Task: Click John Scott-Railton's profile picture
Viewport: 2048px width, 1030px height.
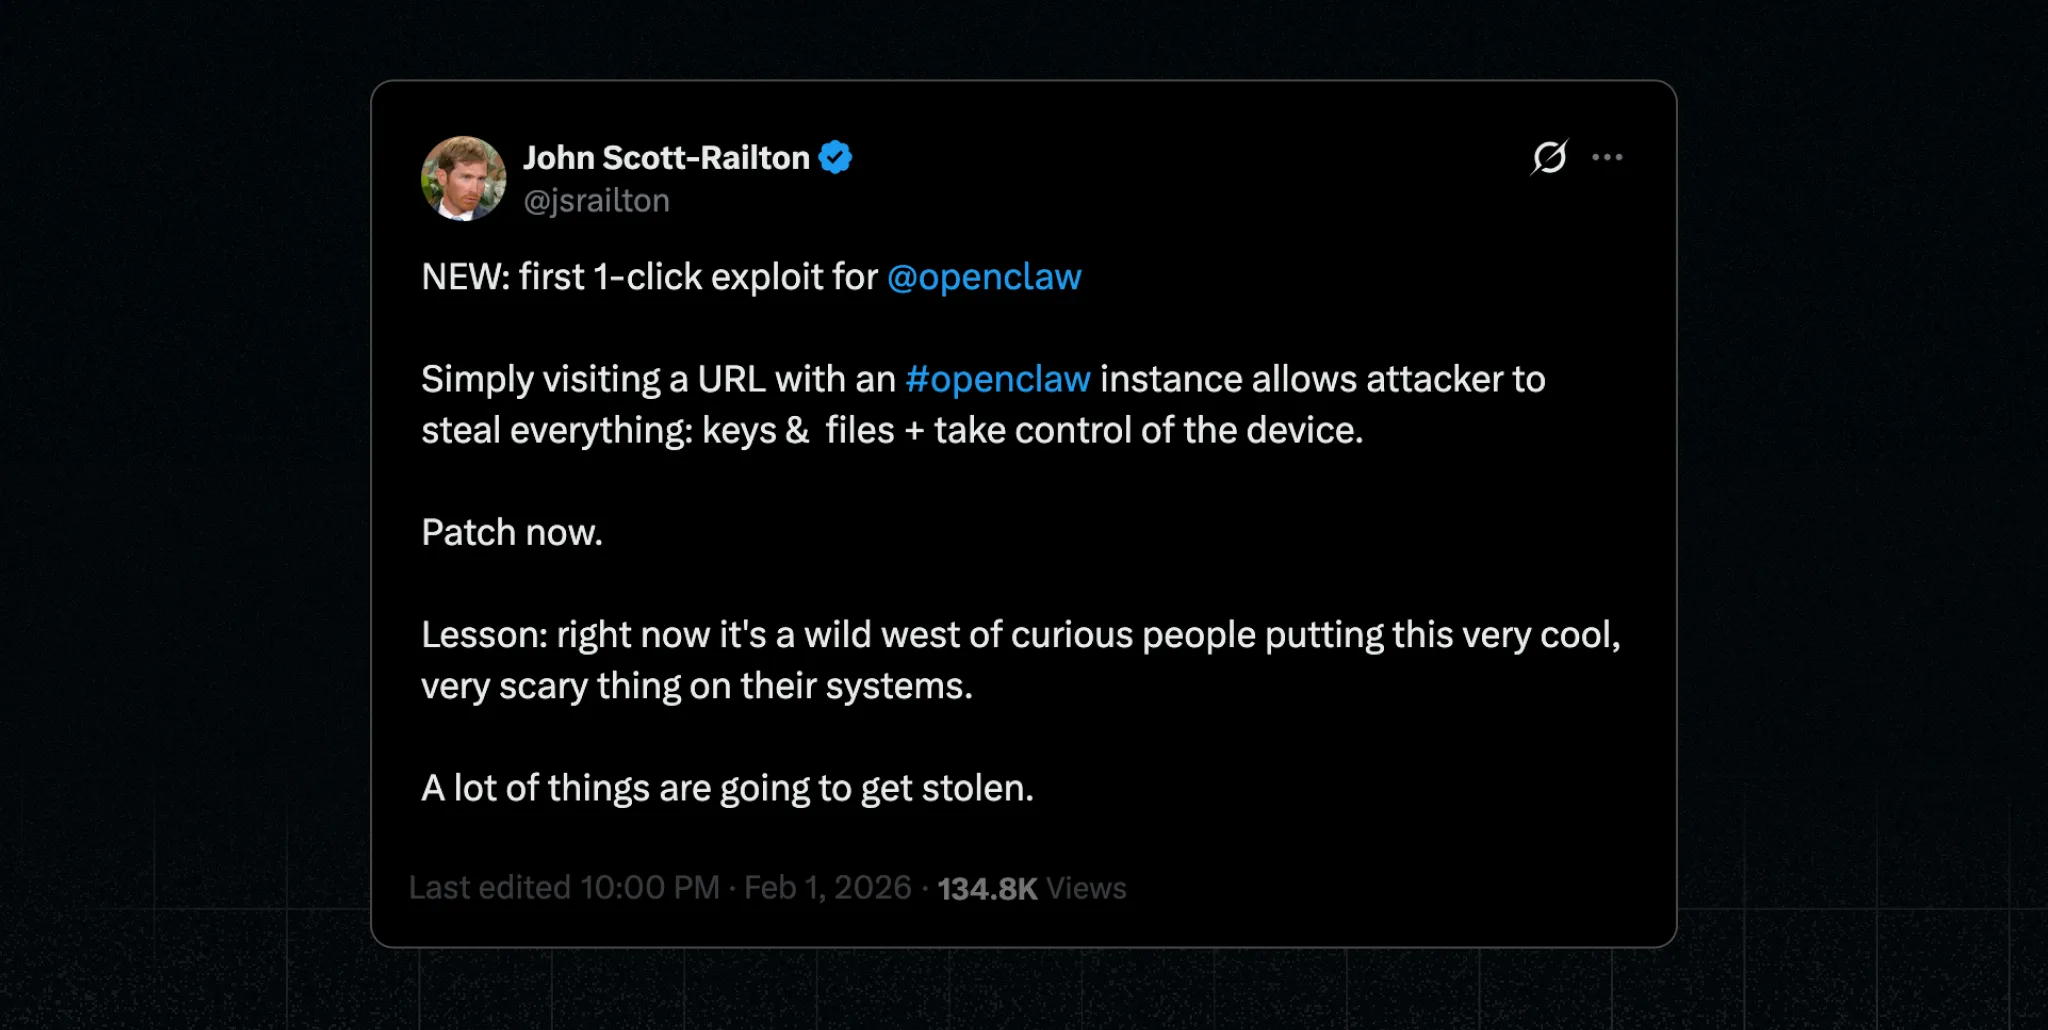Action: (x=464, y=179)
